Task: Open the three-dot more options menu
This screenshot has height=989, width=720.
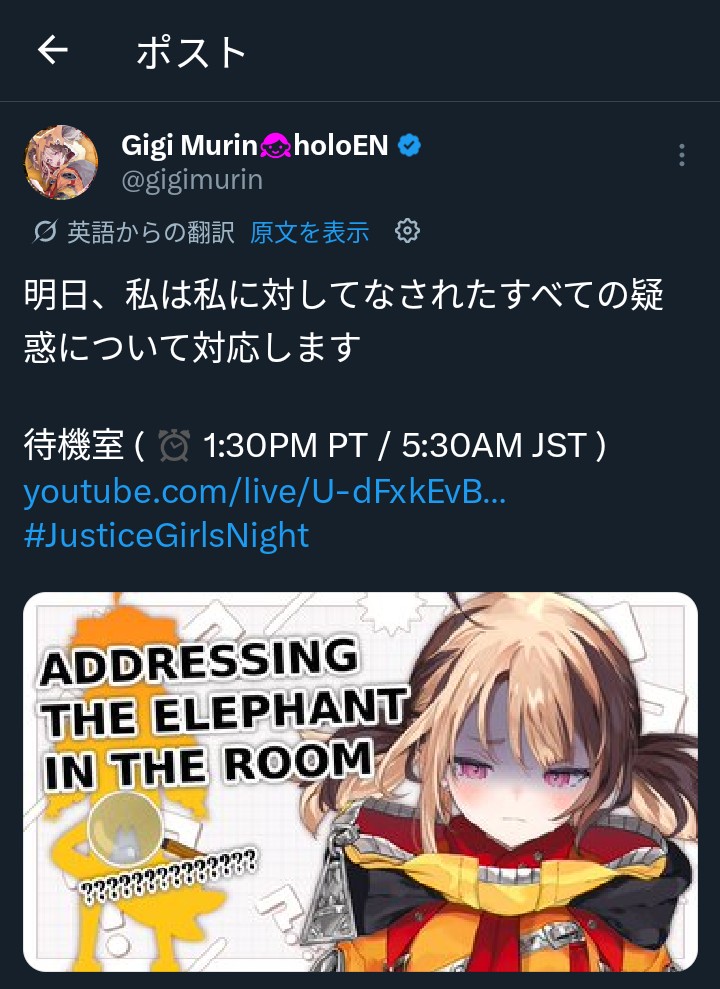Action: [682, 155]
